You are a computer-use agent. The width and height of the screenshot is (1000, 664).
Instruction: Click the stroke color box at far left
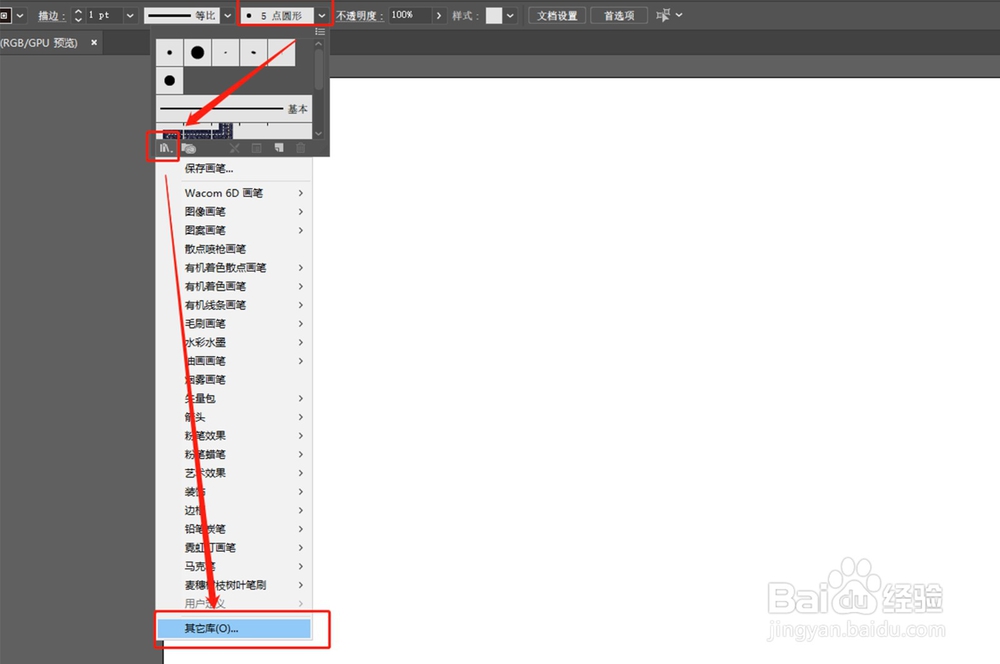pyautogui.click(x=5, y=15)
